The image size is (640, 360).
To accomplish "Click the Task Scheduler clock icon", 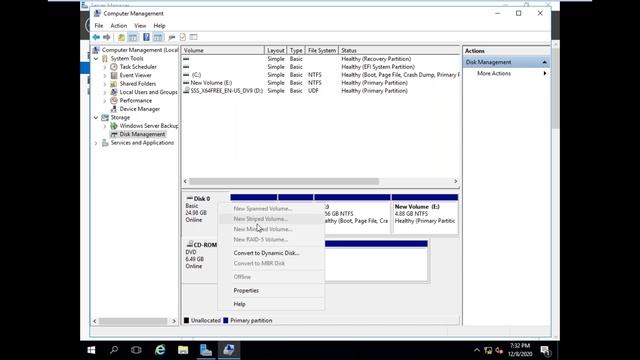I will [114, 67].
